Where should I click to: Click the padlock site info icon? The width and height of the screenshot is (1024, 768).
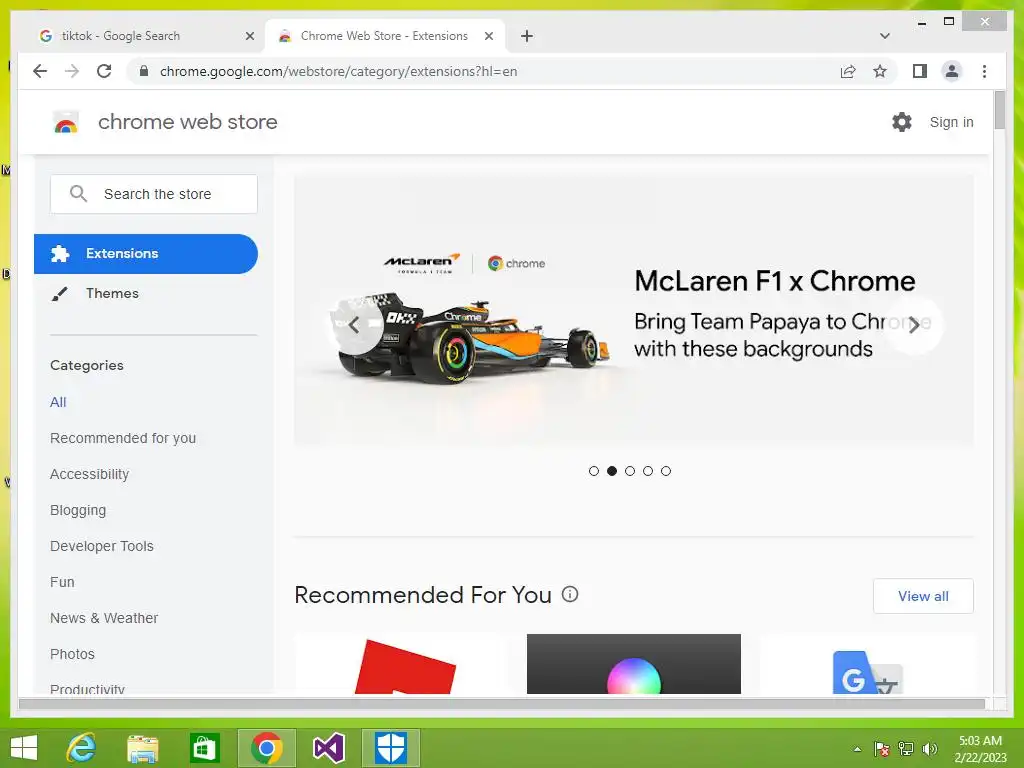[x=144, y=71]
